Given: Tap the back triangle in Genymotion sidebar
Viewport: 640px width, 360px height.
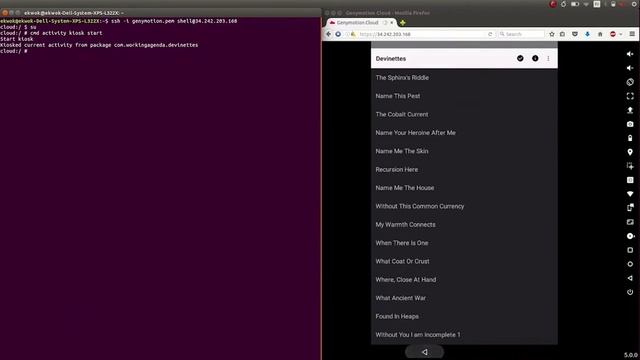Looking at the screenshot, I should 630,278.
